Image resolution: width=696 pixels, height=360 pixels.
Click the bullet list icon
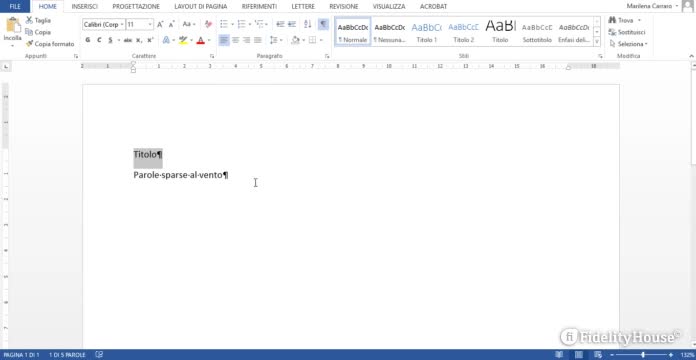coord(224,24)
